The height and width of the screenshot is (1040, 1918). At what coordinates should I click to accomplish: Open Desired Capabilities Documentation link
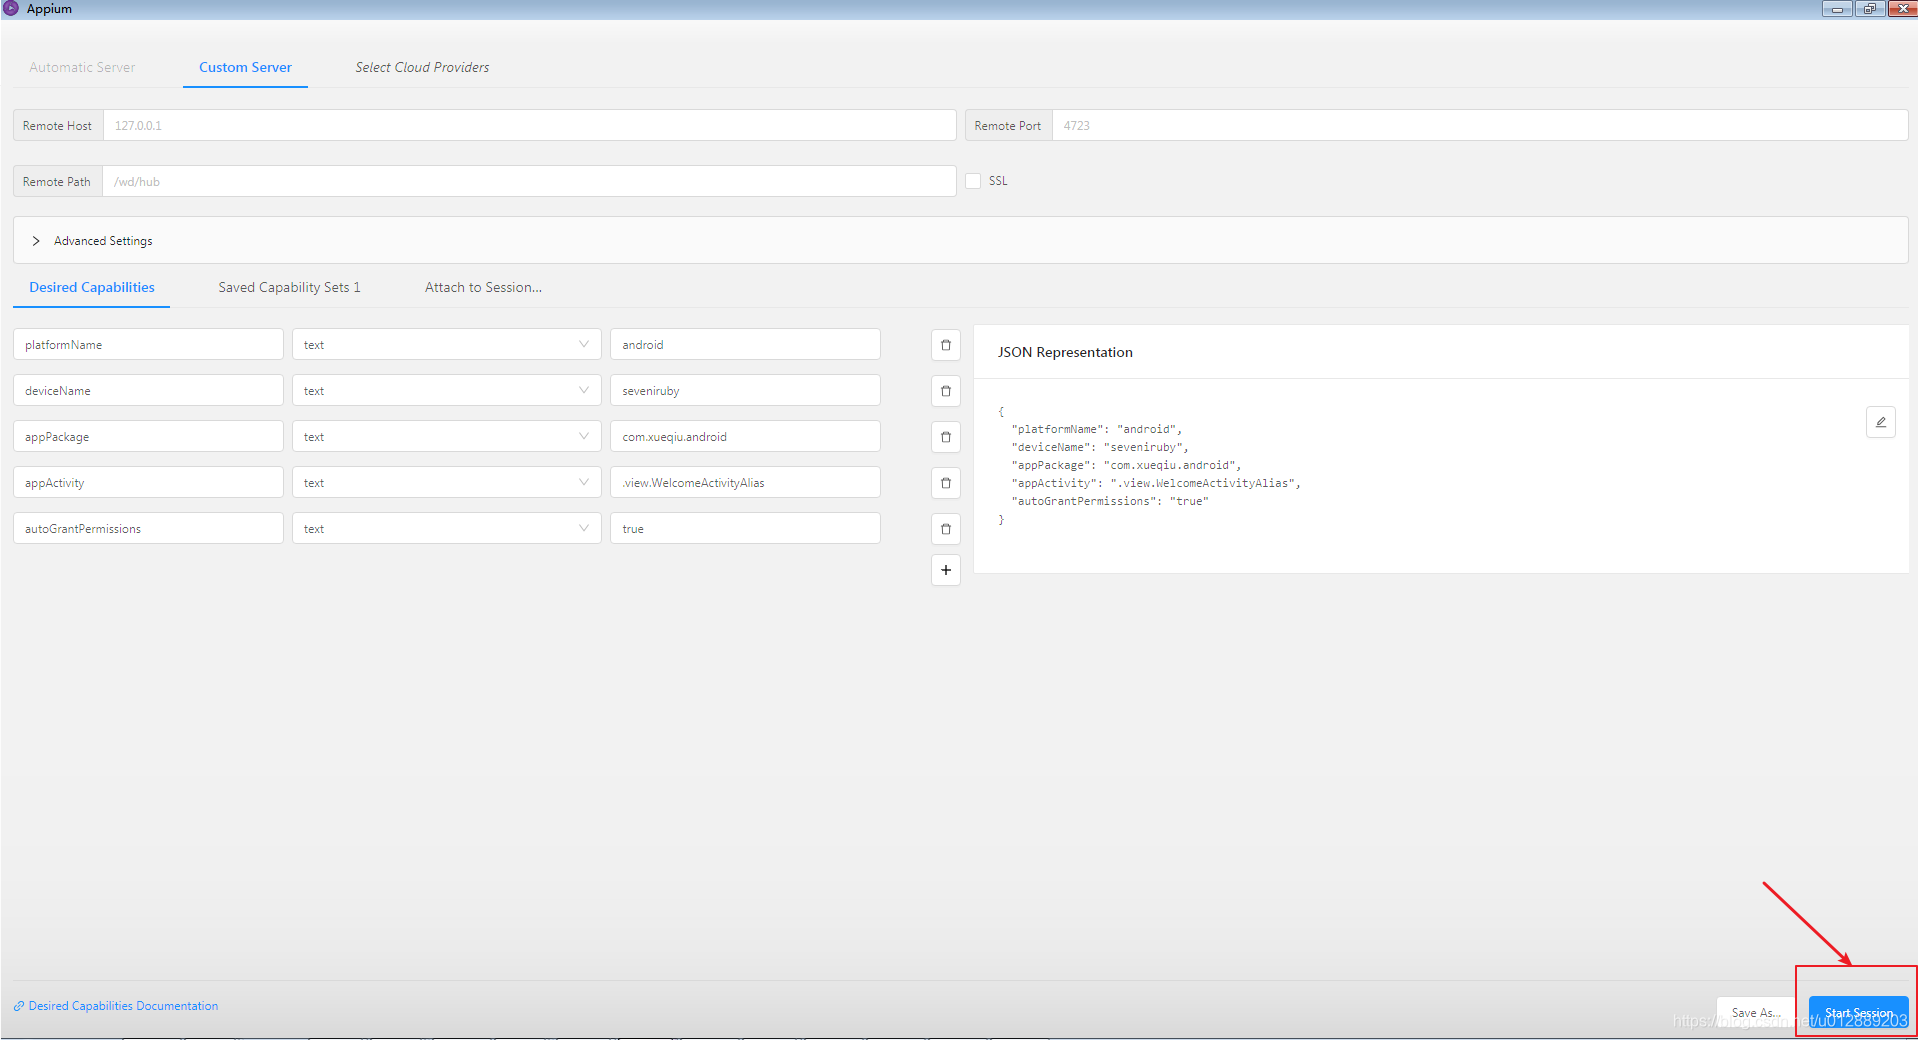(x=116, y=1006)
